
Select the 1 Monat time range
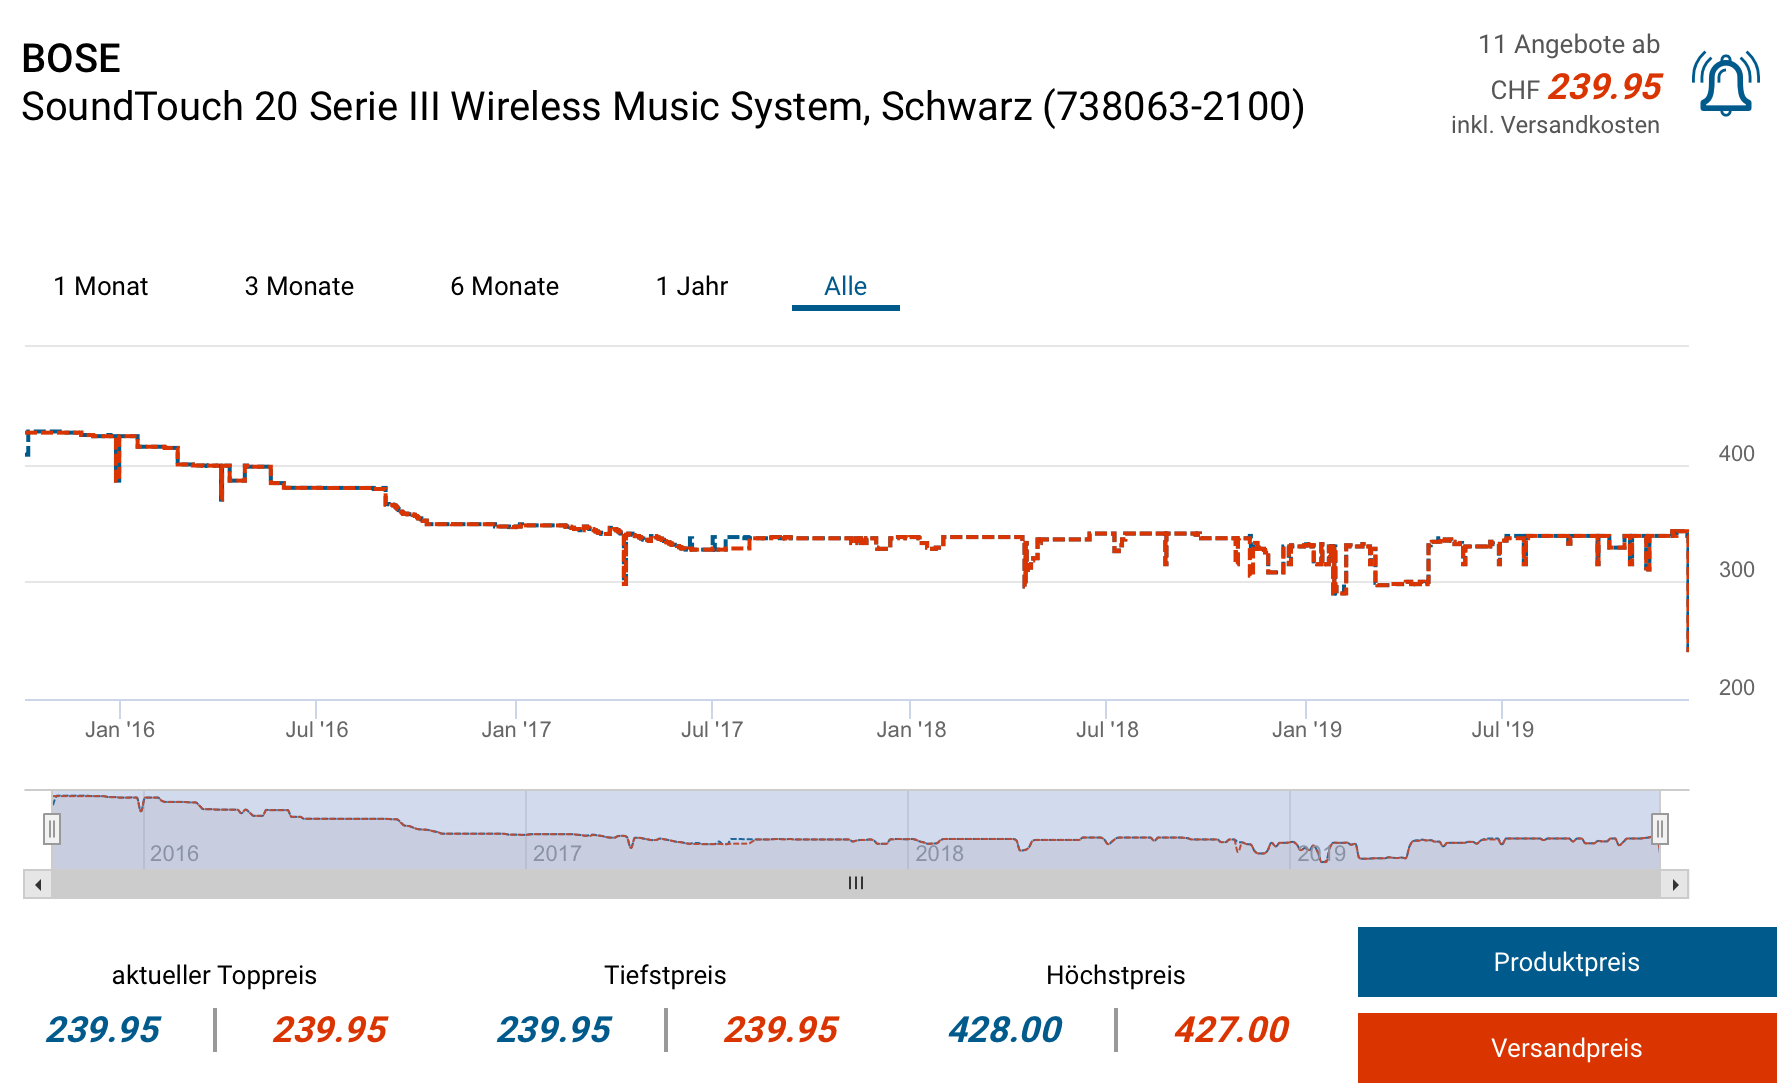click(x=101, y=287)
